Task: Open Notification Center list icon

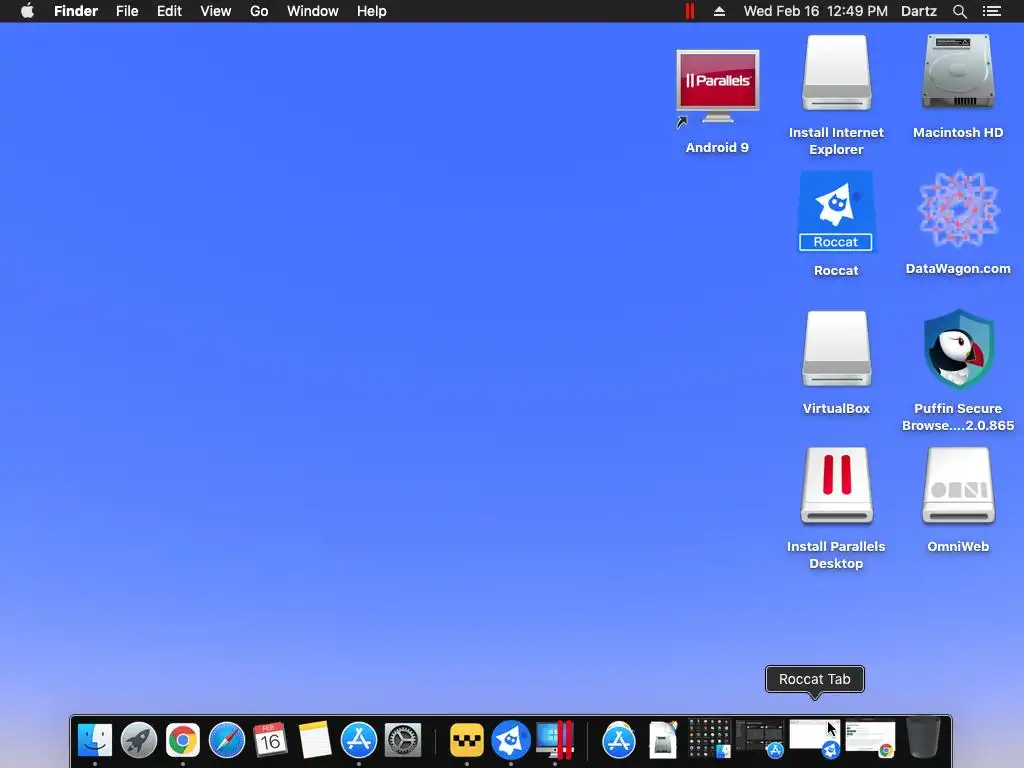Action: pos(992,11)
